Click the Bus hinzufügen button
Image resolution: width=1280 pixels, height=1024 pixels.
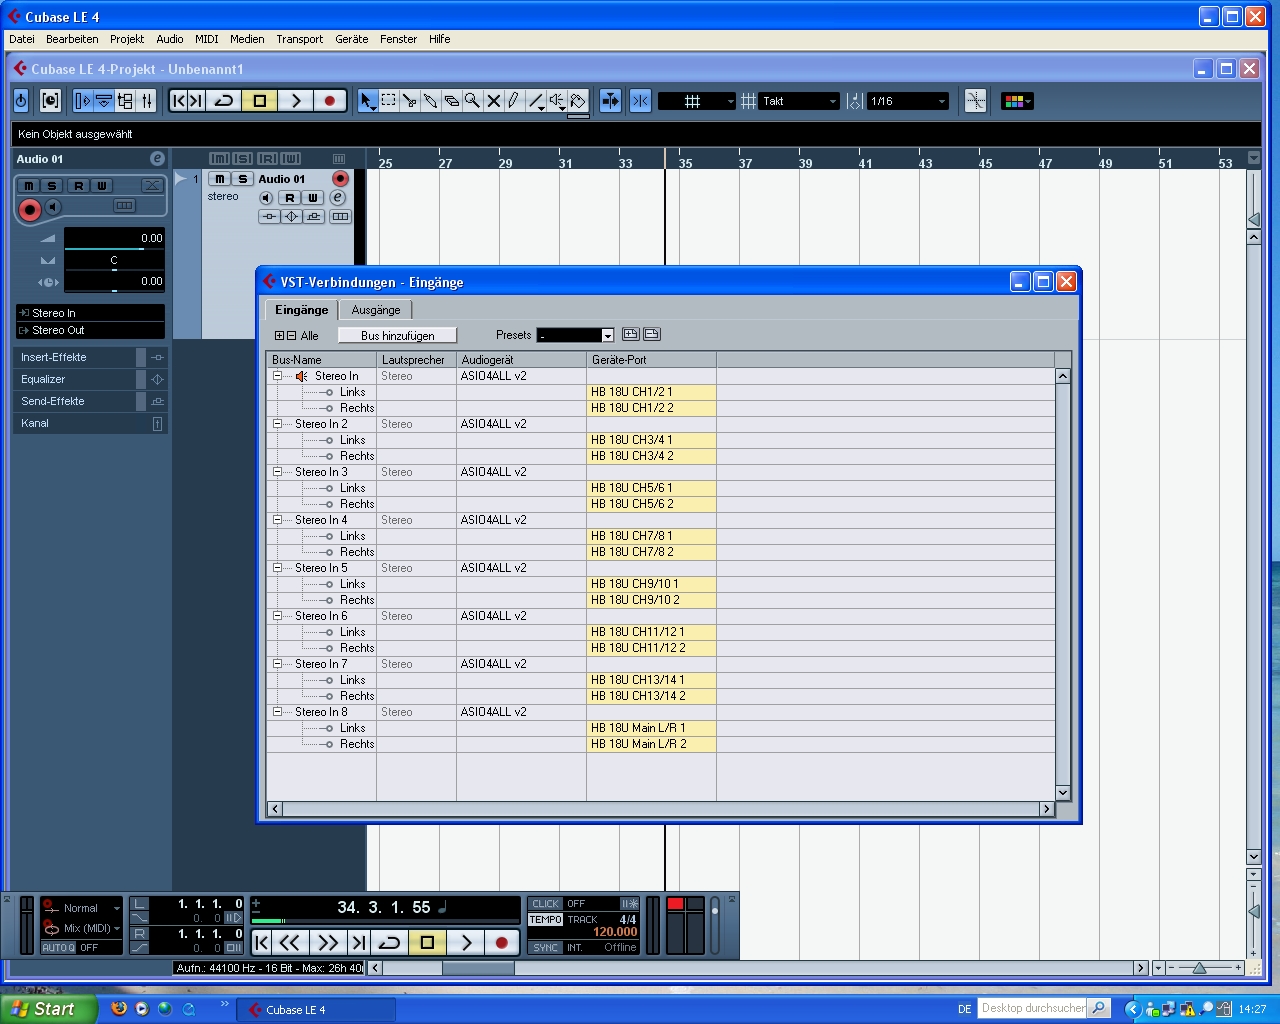pyautogui.click(x=397, y=335)
